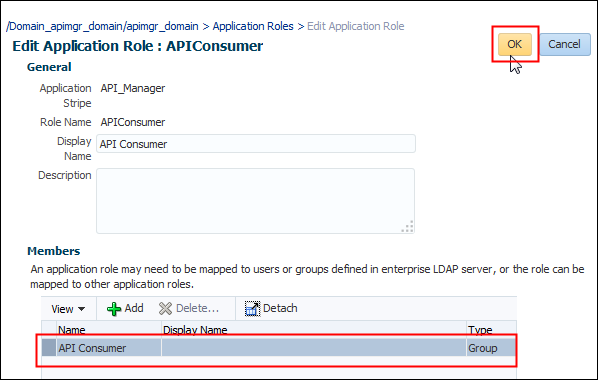This screenshot has width=598, height=380.
Task: Click the Group type cell
Action: (x=491, y=348)
